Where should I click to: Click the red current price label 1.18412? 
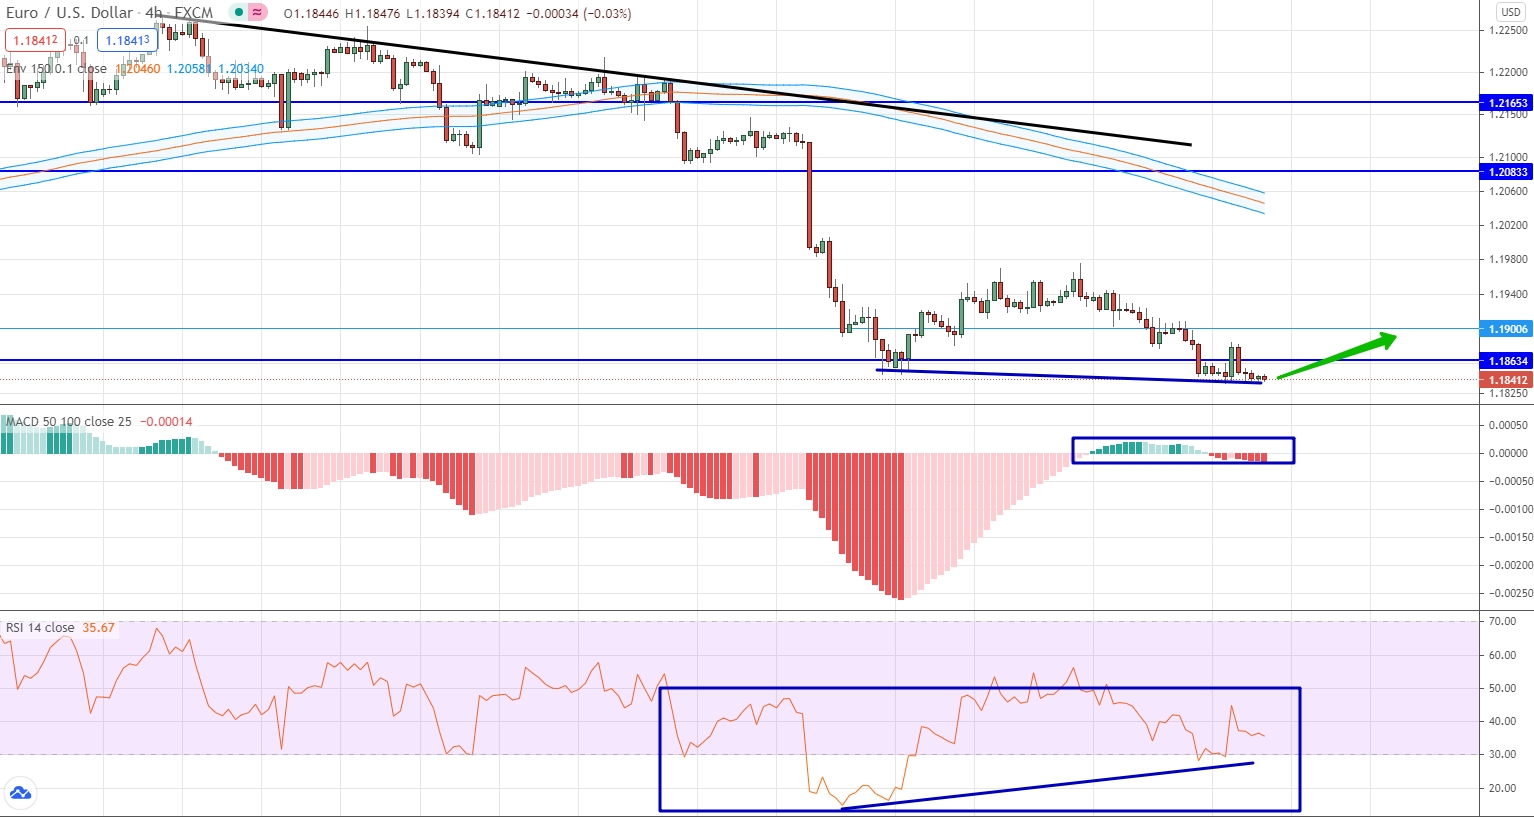[x=1508, y=380]
